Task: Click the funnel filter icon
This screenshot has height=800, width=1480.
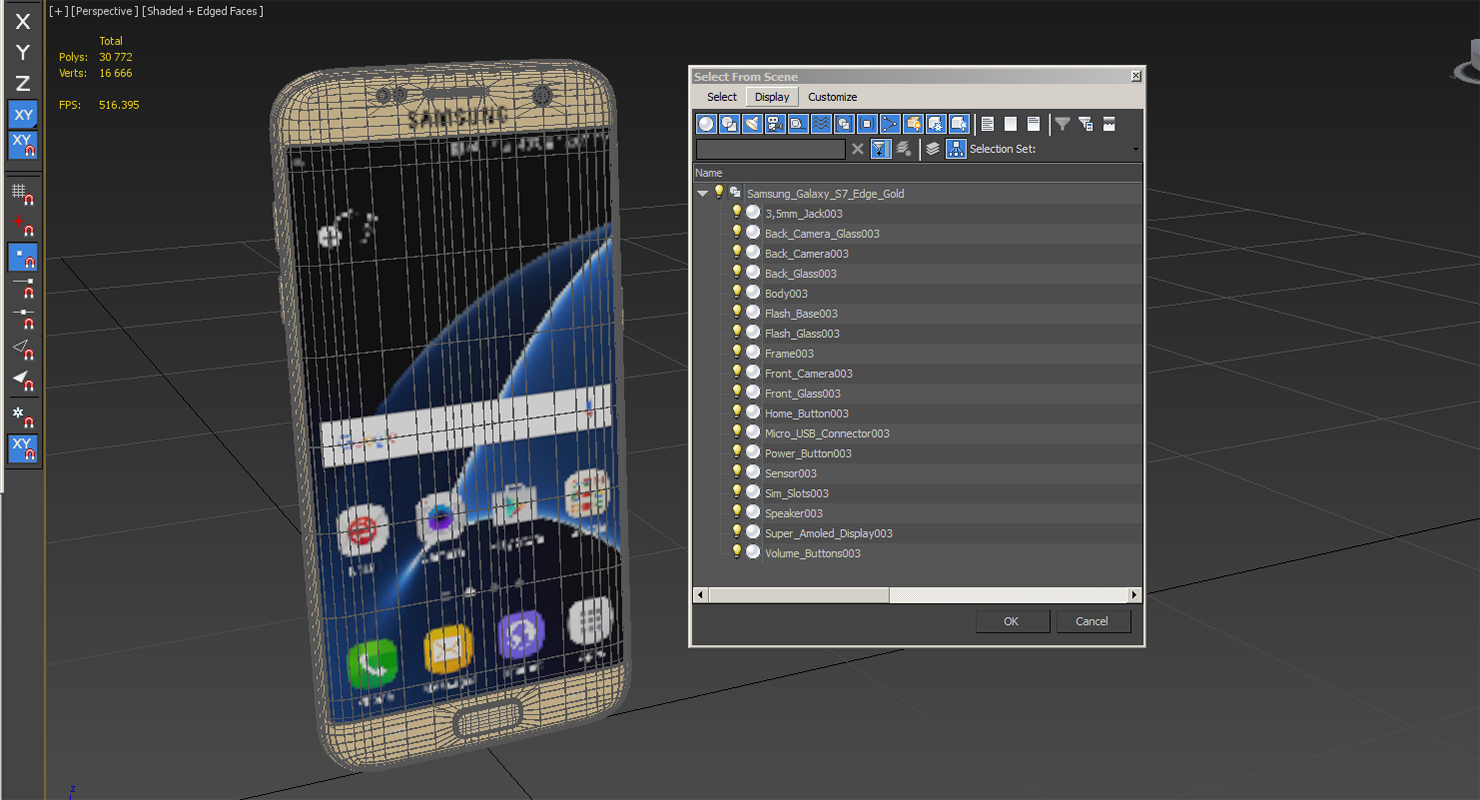Action: pyautogui.click(x=1063, y=124)
